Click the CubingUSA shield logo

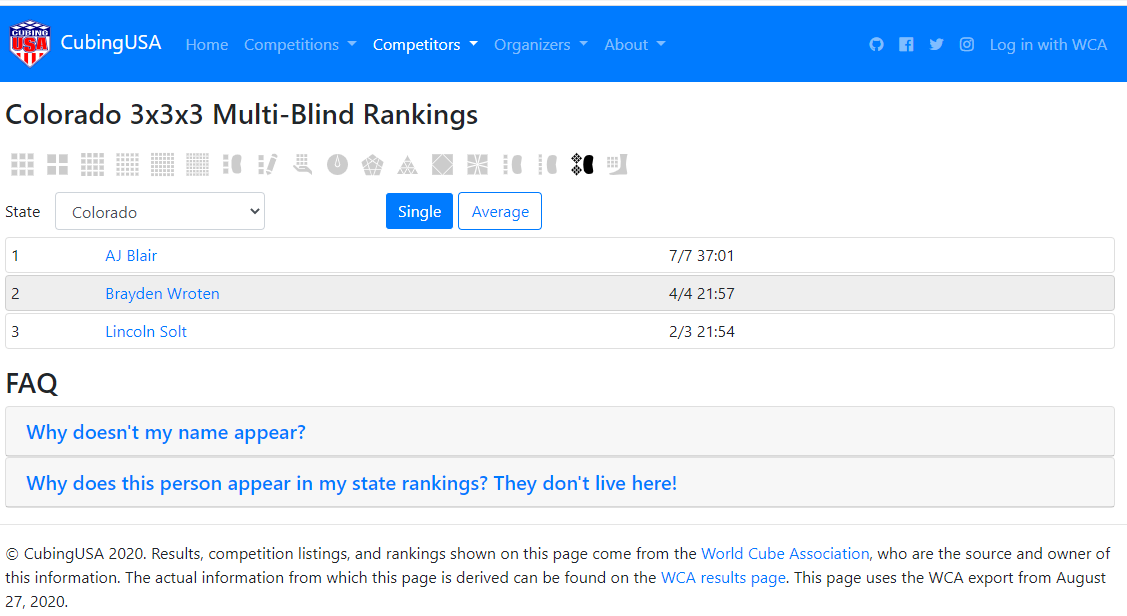pyautogui.click(x=29, y=44)
